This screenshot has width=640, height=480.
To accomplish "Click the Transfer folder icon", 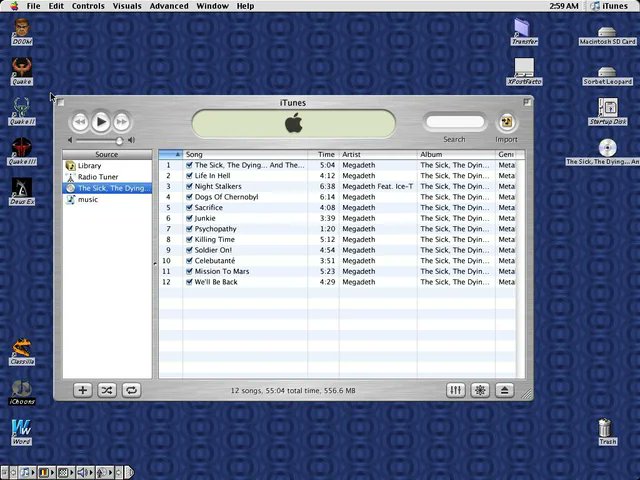I will pos(524,32).
